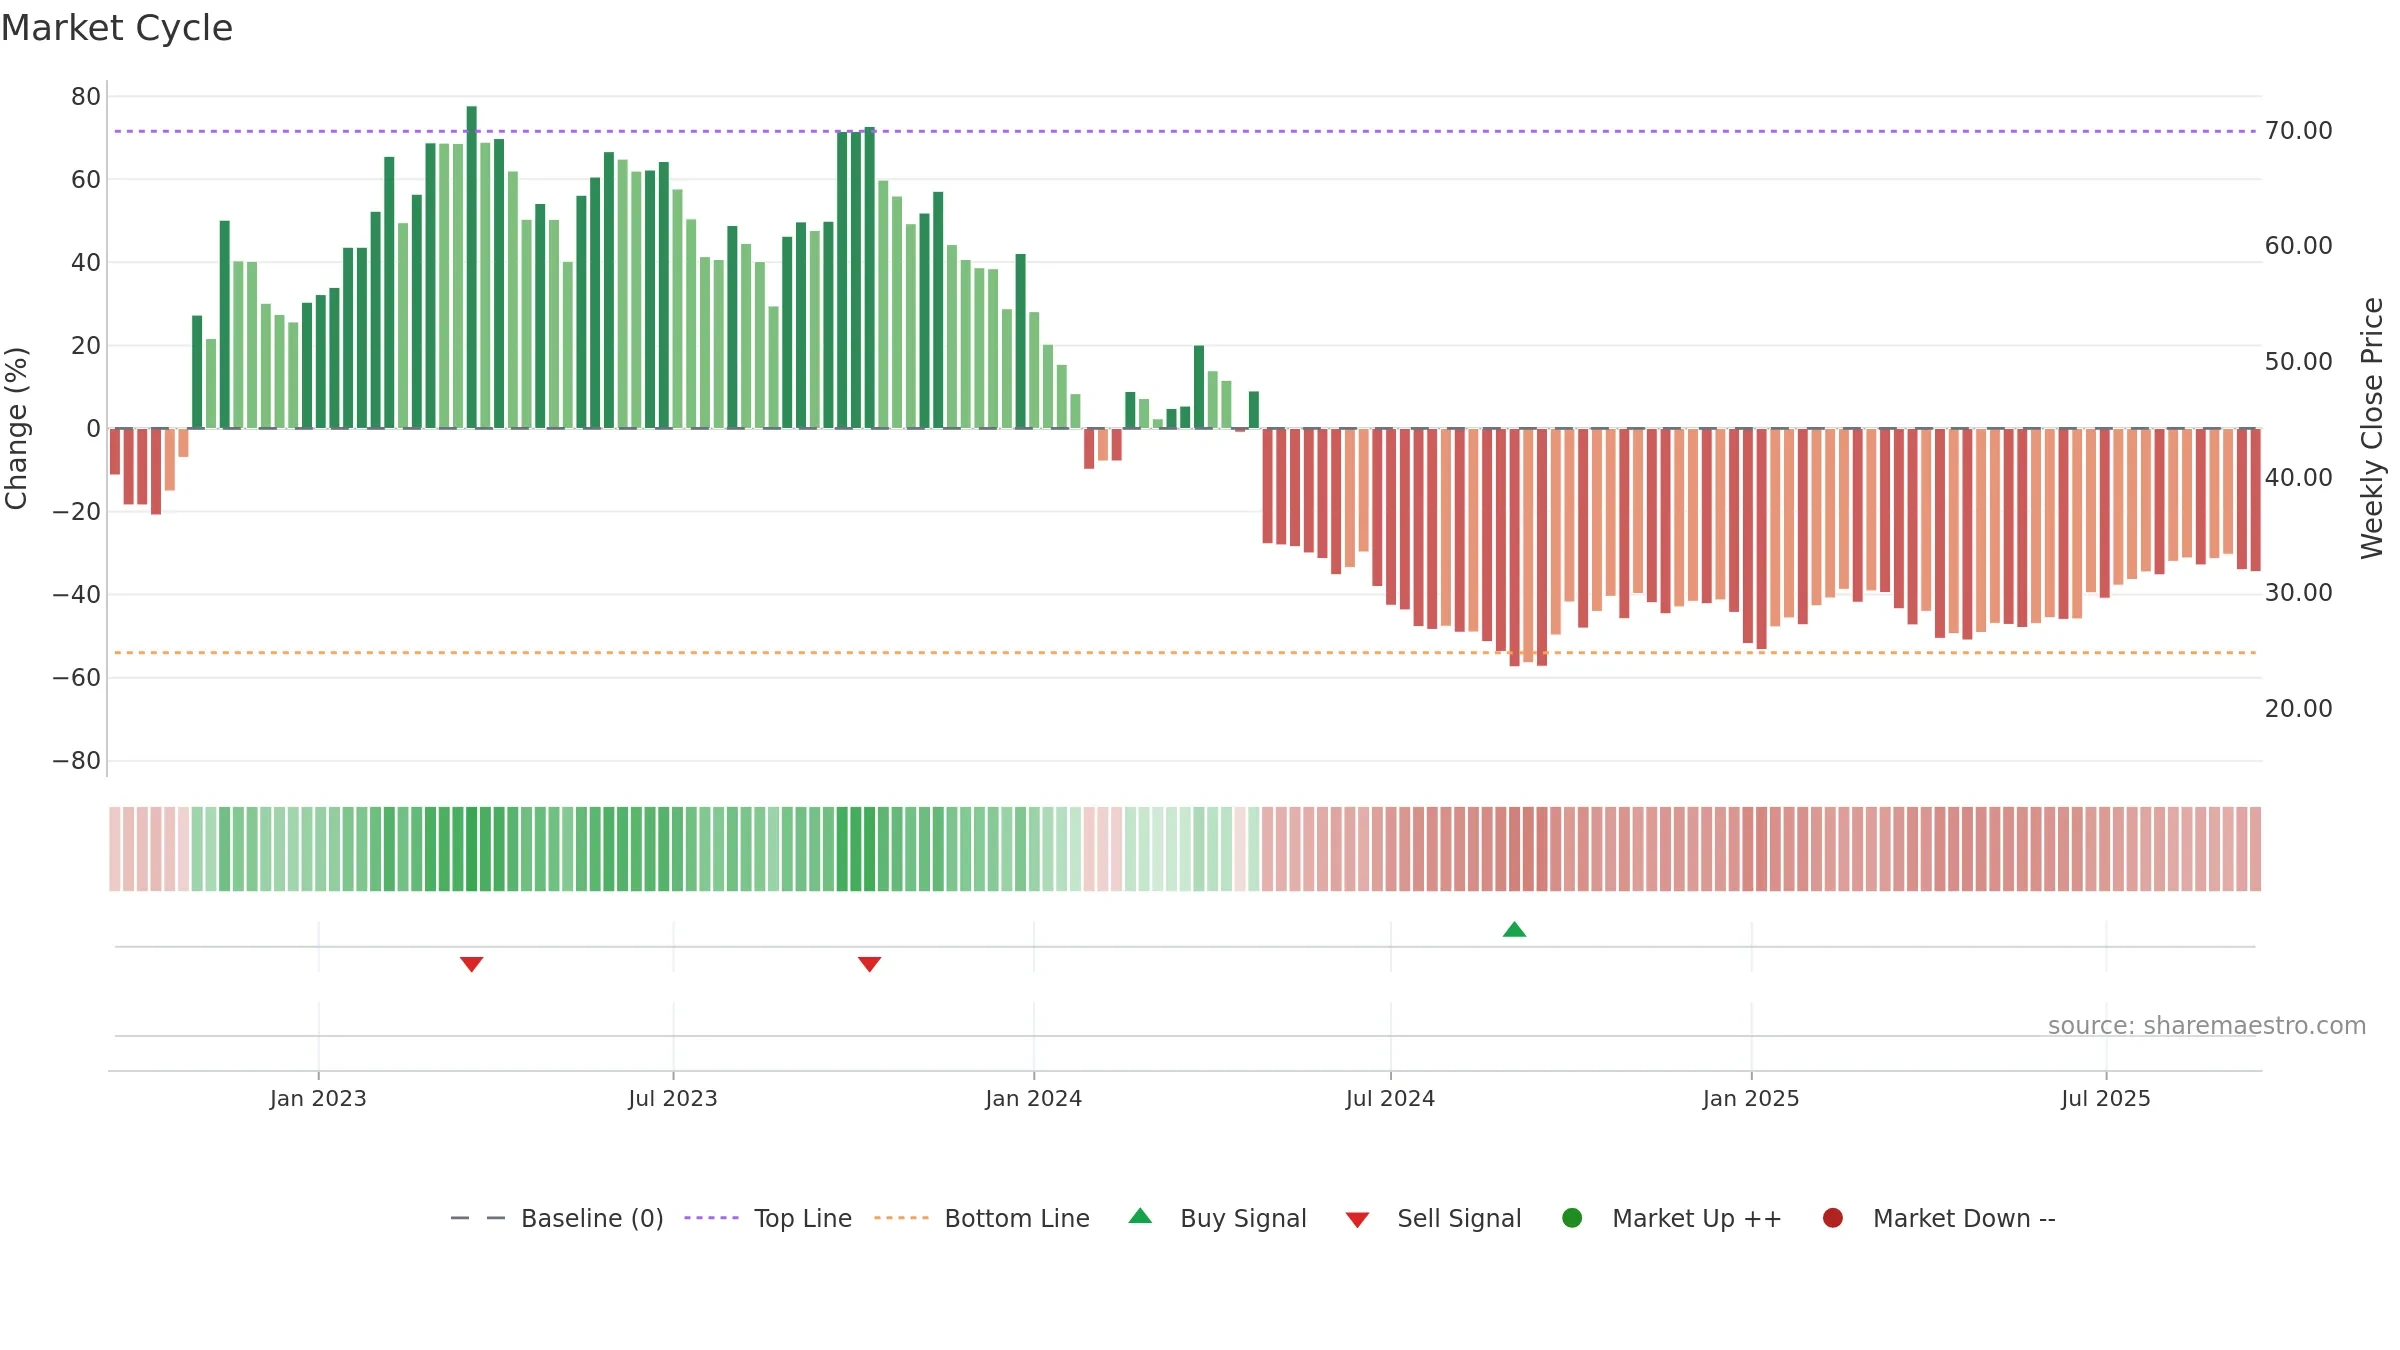Click the Jul 2025 axis label
This screenshot has width=2400, height=1350.
tap(2106, 1098)
